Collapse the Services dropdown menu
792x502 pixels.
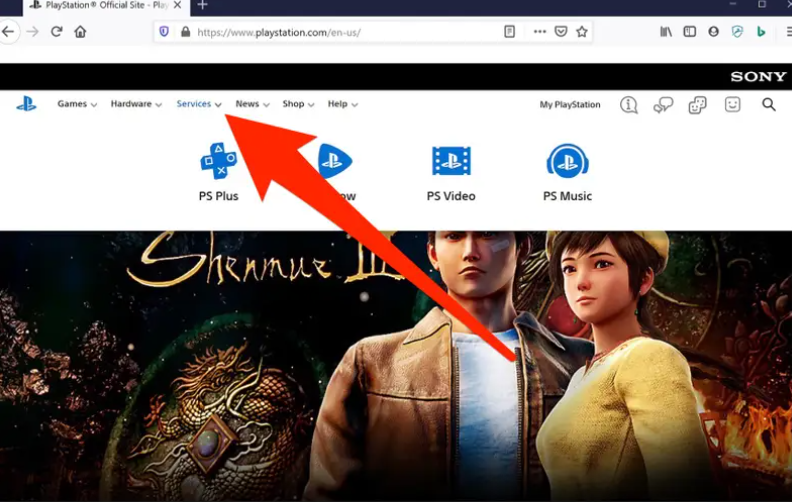click(199, 104)
